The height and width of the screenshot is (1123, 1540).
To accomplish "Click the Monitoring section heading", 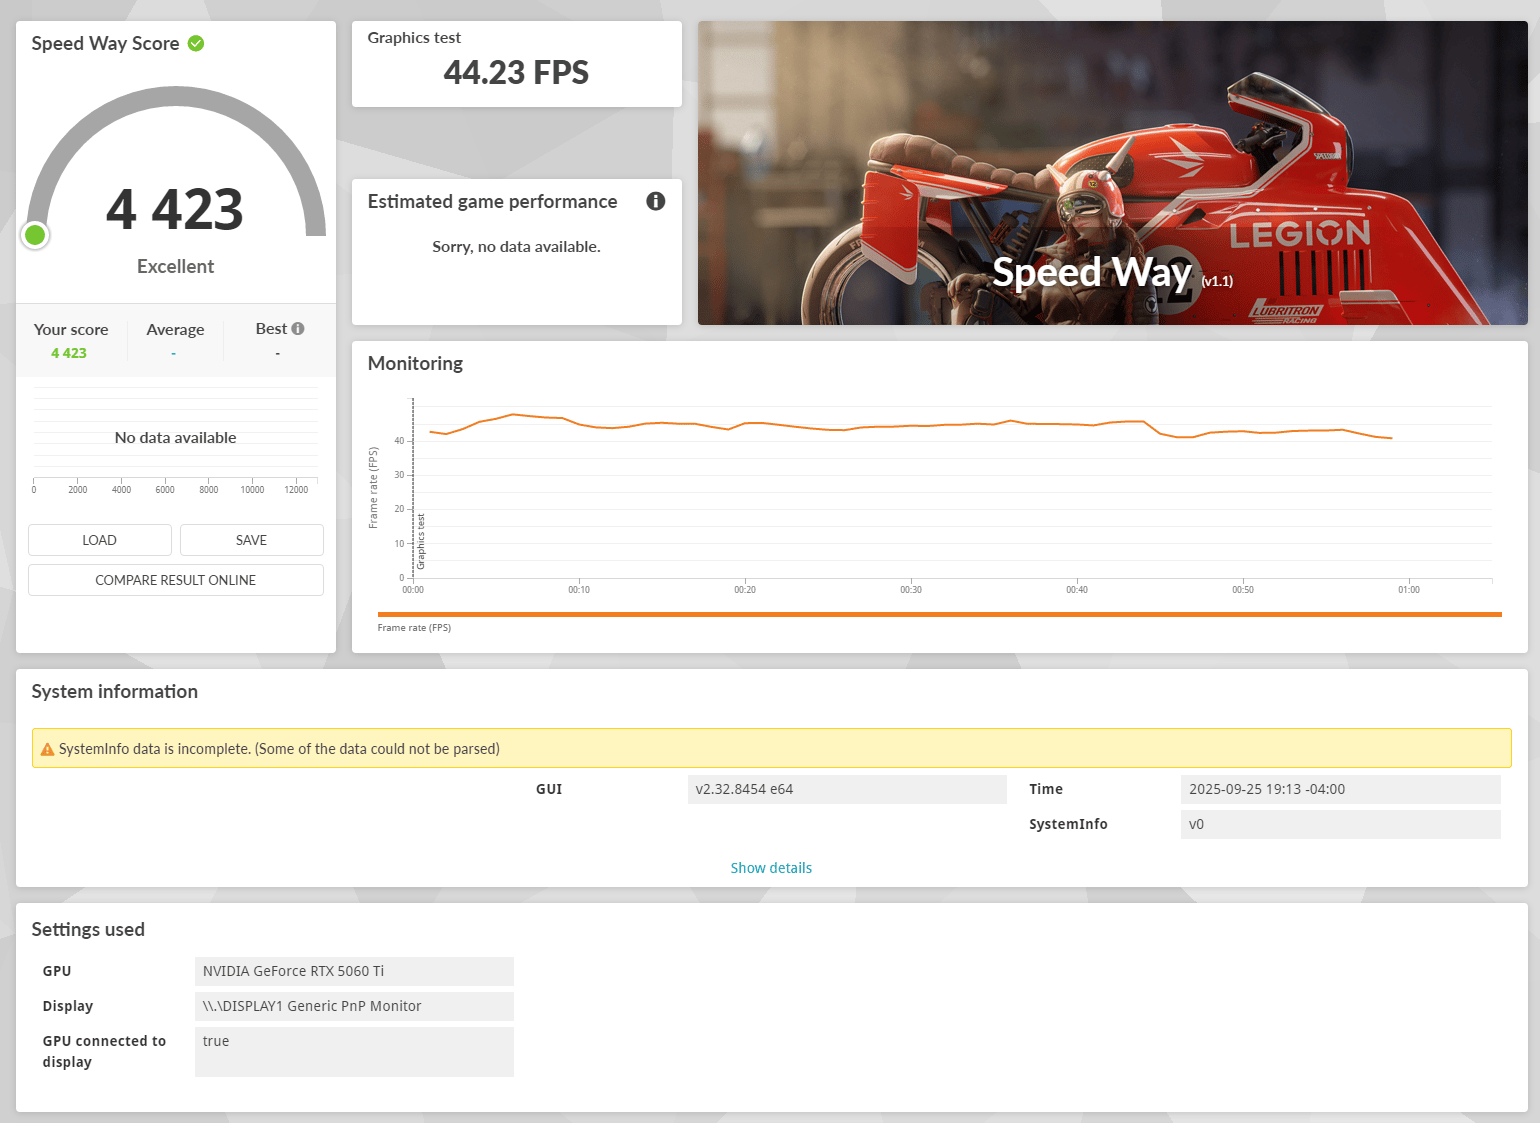I will tap(415, 363).
